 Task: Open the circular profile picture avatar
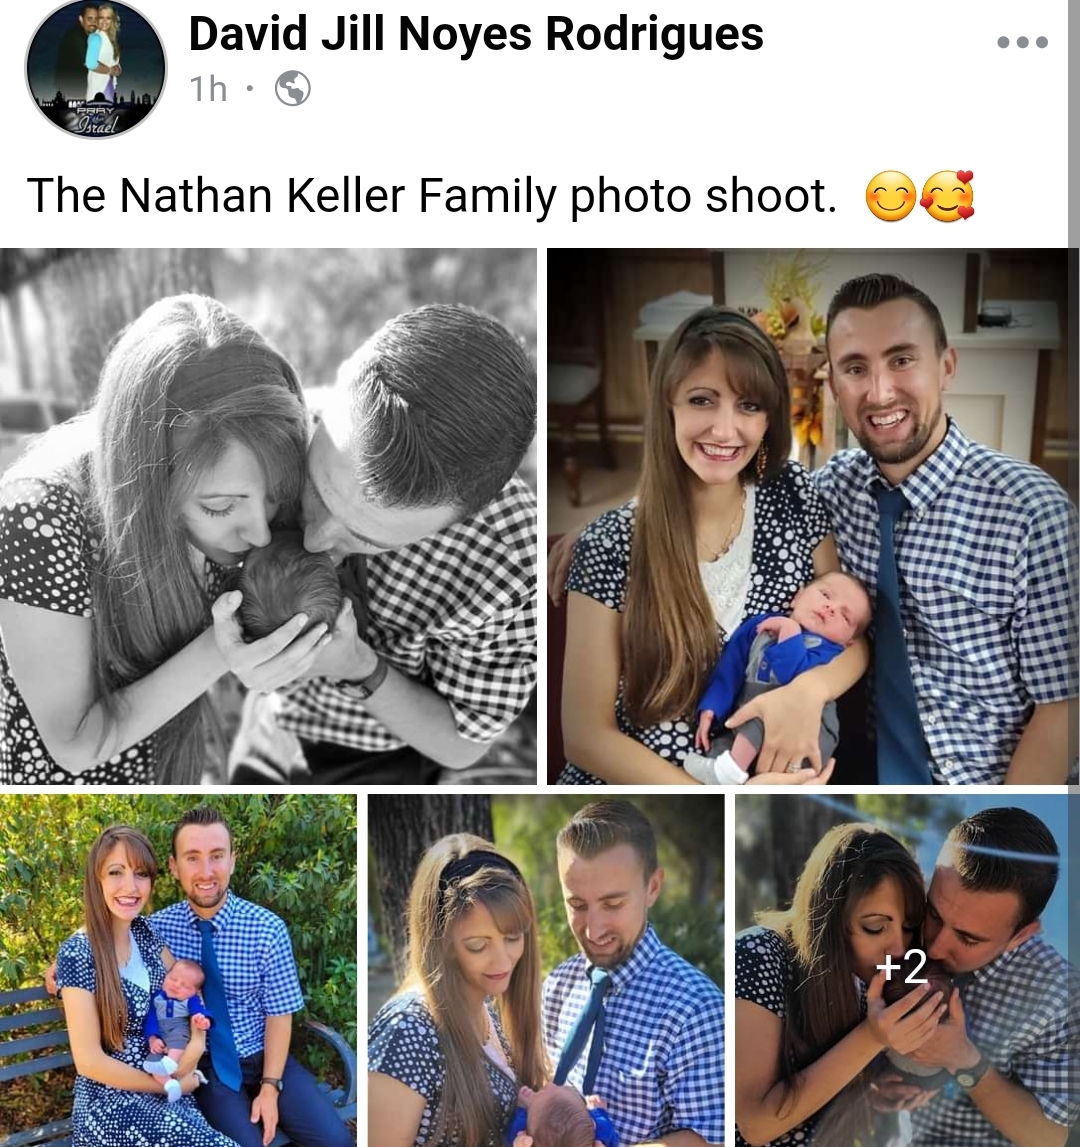point(96,69)
